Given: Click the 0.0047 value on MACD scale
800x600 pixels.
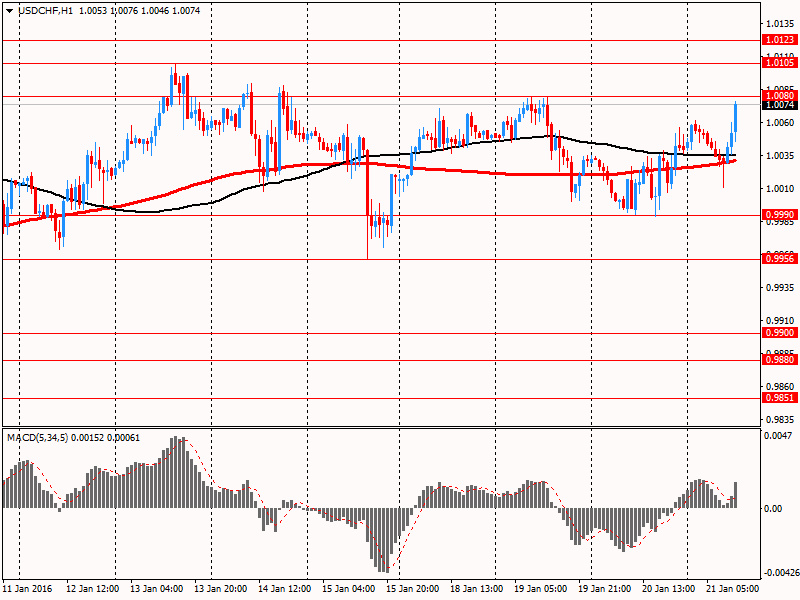Looking at the screenshot, I should [778, 437].
